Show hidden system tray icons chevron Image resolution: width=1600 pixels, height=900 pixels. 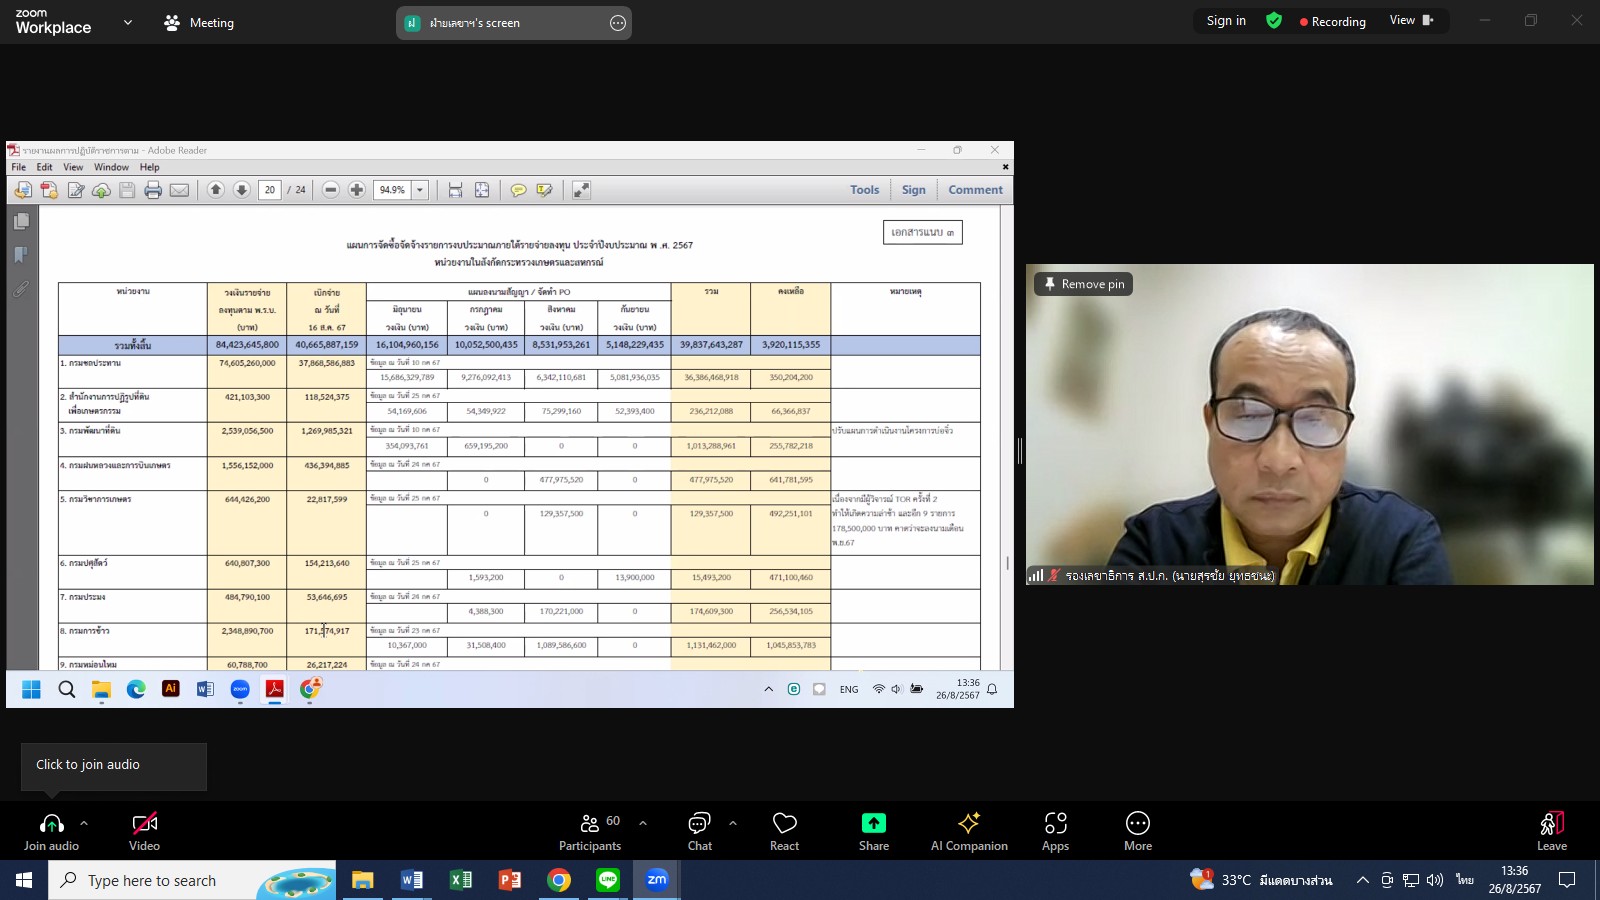[1362, 880]
